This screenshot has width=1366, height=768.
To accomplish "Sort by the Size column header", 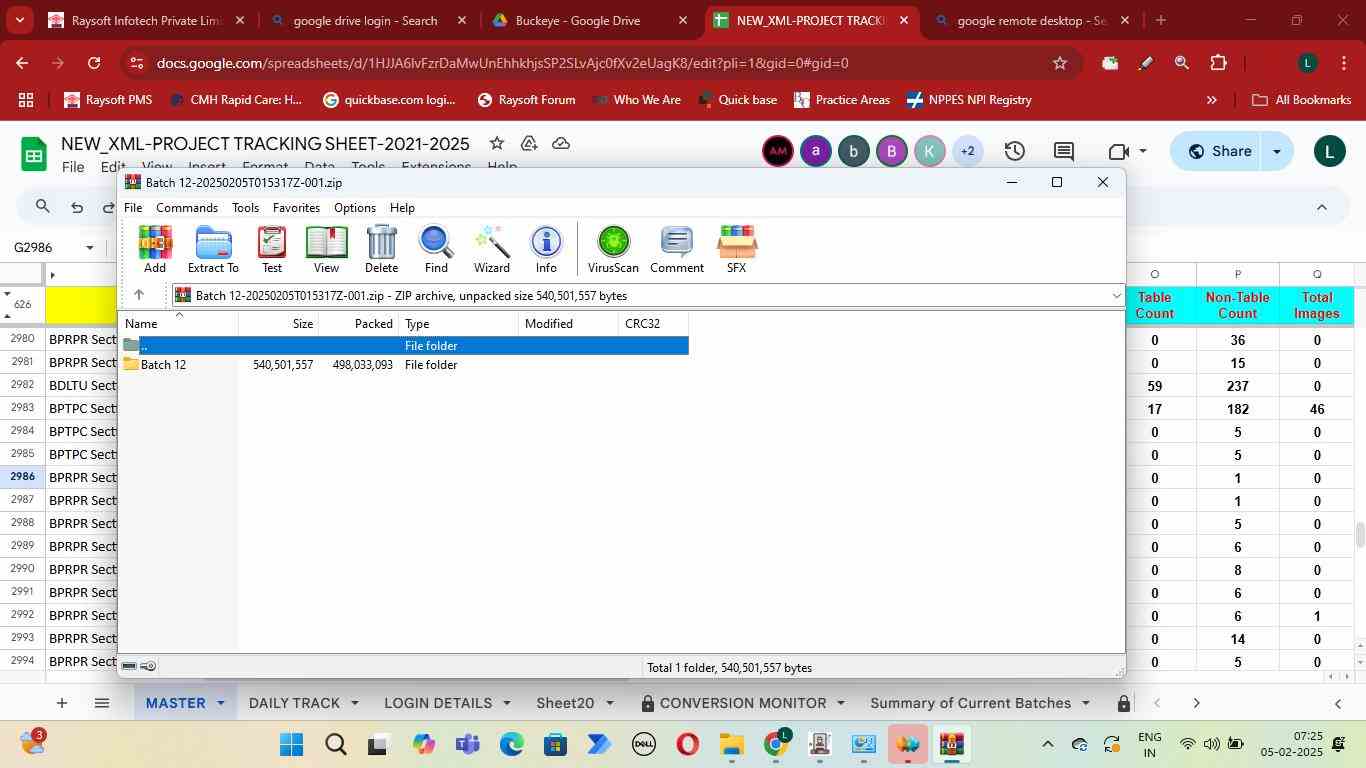I will click(302, 324).
